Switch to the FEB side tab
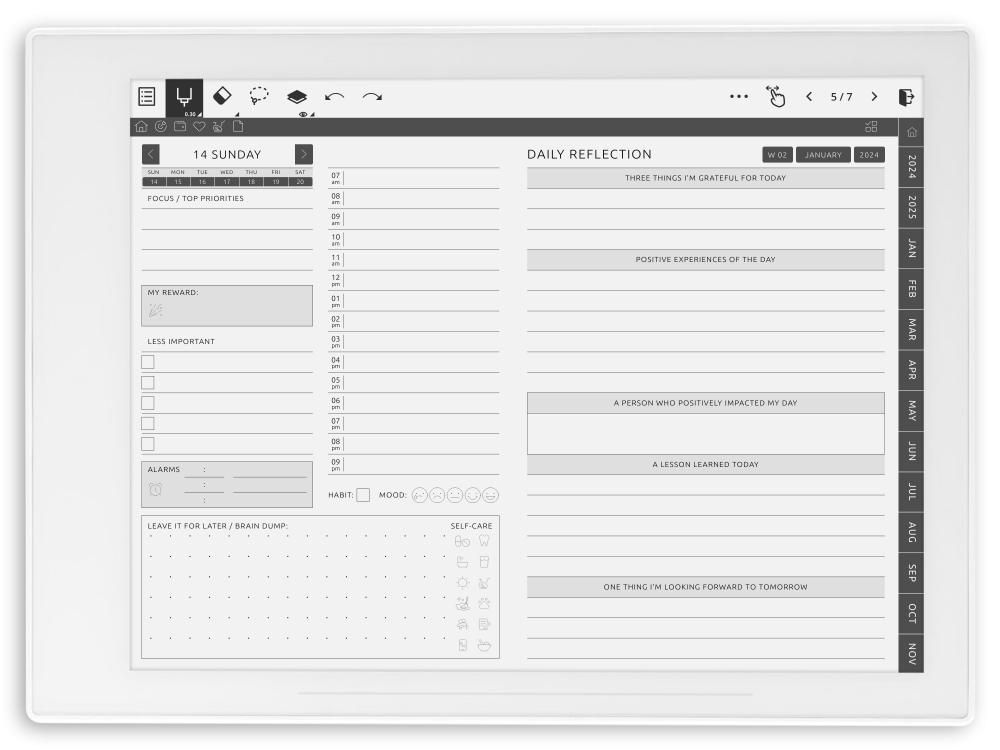The height and width of the screenshot is (750, 1000). [x=911, y=289]
